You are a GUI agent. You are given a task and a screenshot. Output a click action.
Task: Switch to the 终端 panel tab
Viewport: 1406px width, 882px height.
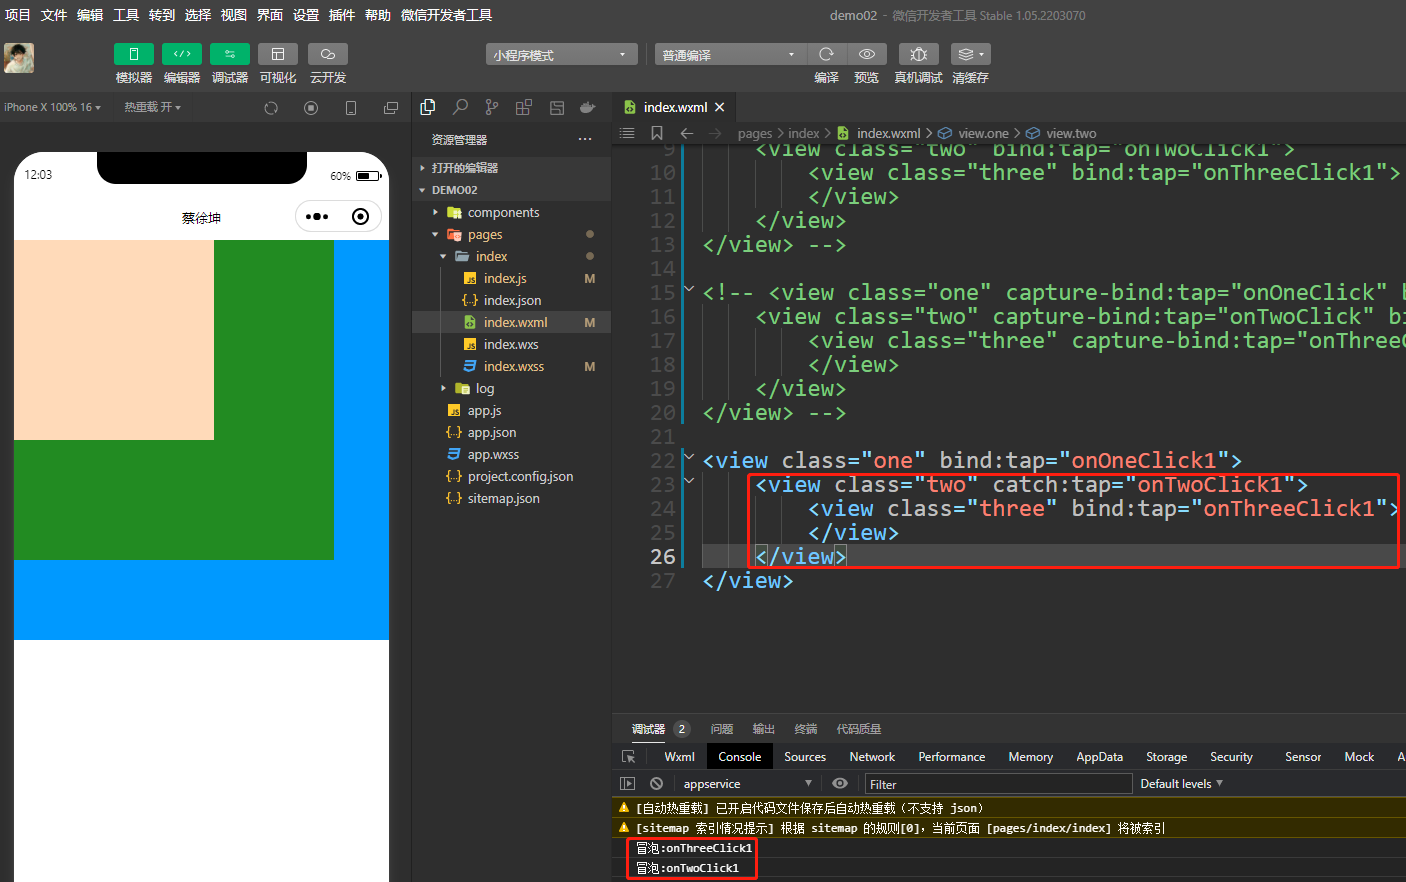pyautogui.click(x=806, y=729)
